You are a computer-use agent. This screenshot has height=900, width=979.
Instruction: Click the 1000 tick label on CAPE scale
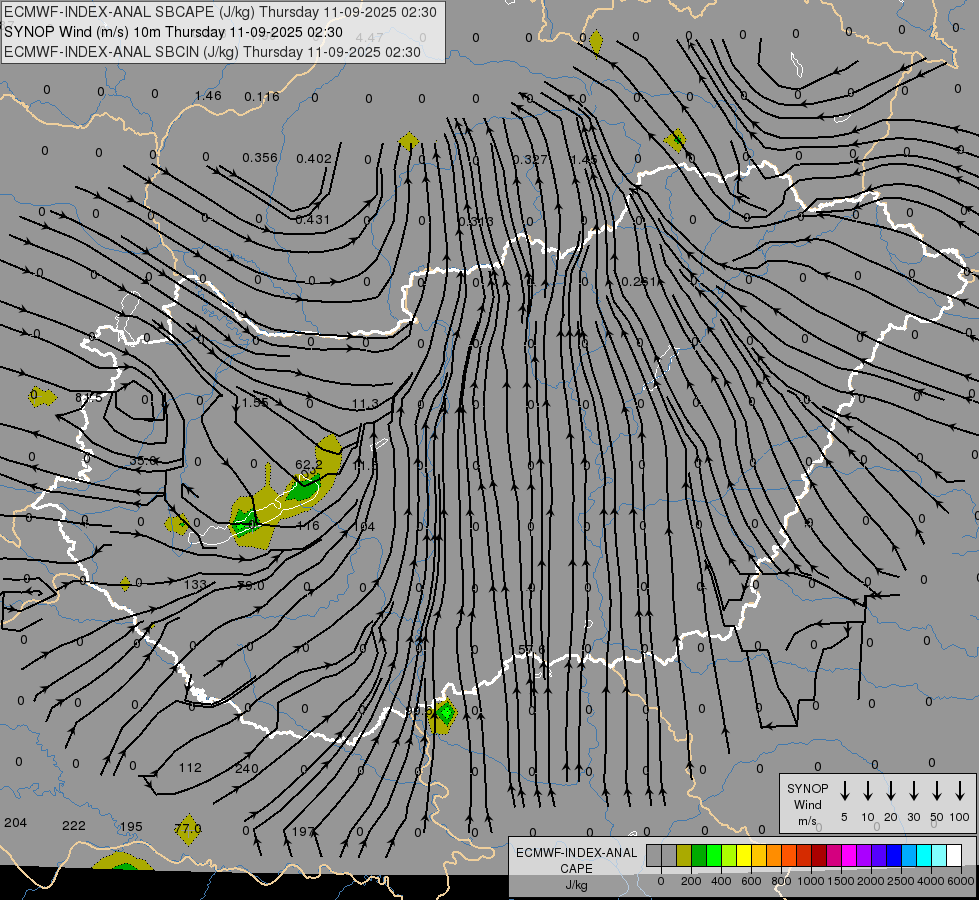[810, 881]
